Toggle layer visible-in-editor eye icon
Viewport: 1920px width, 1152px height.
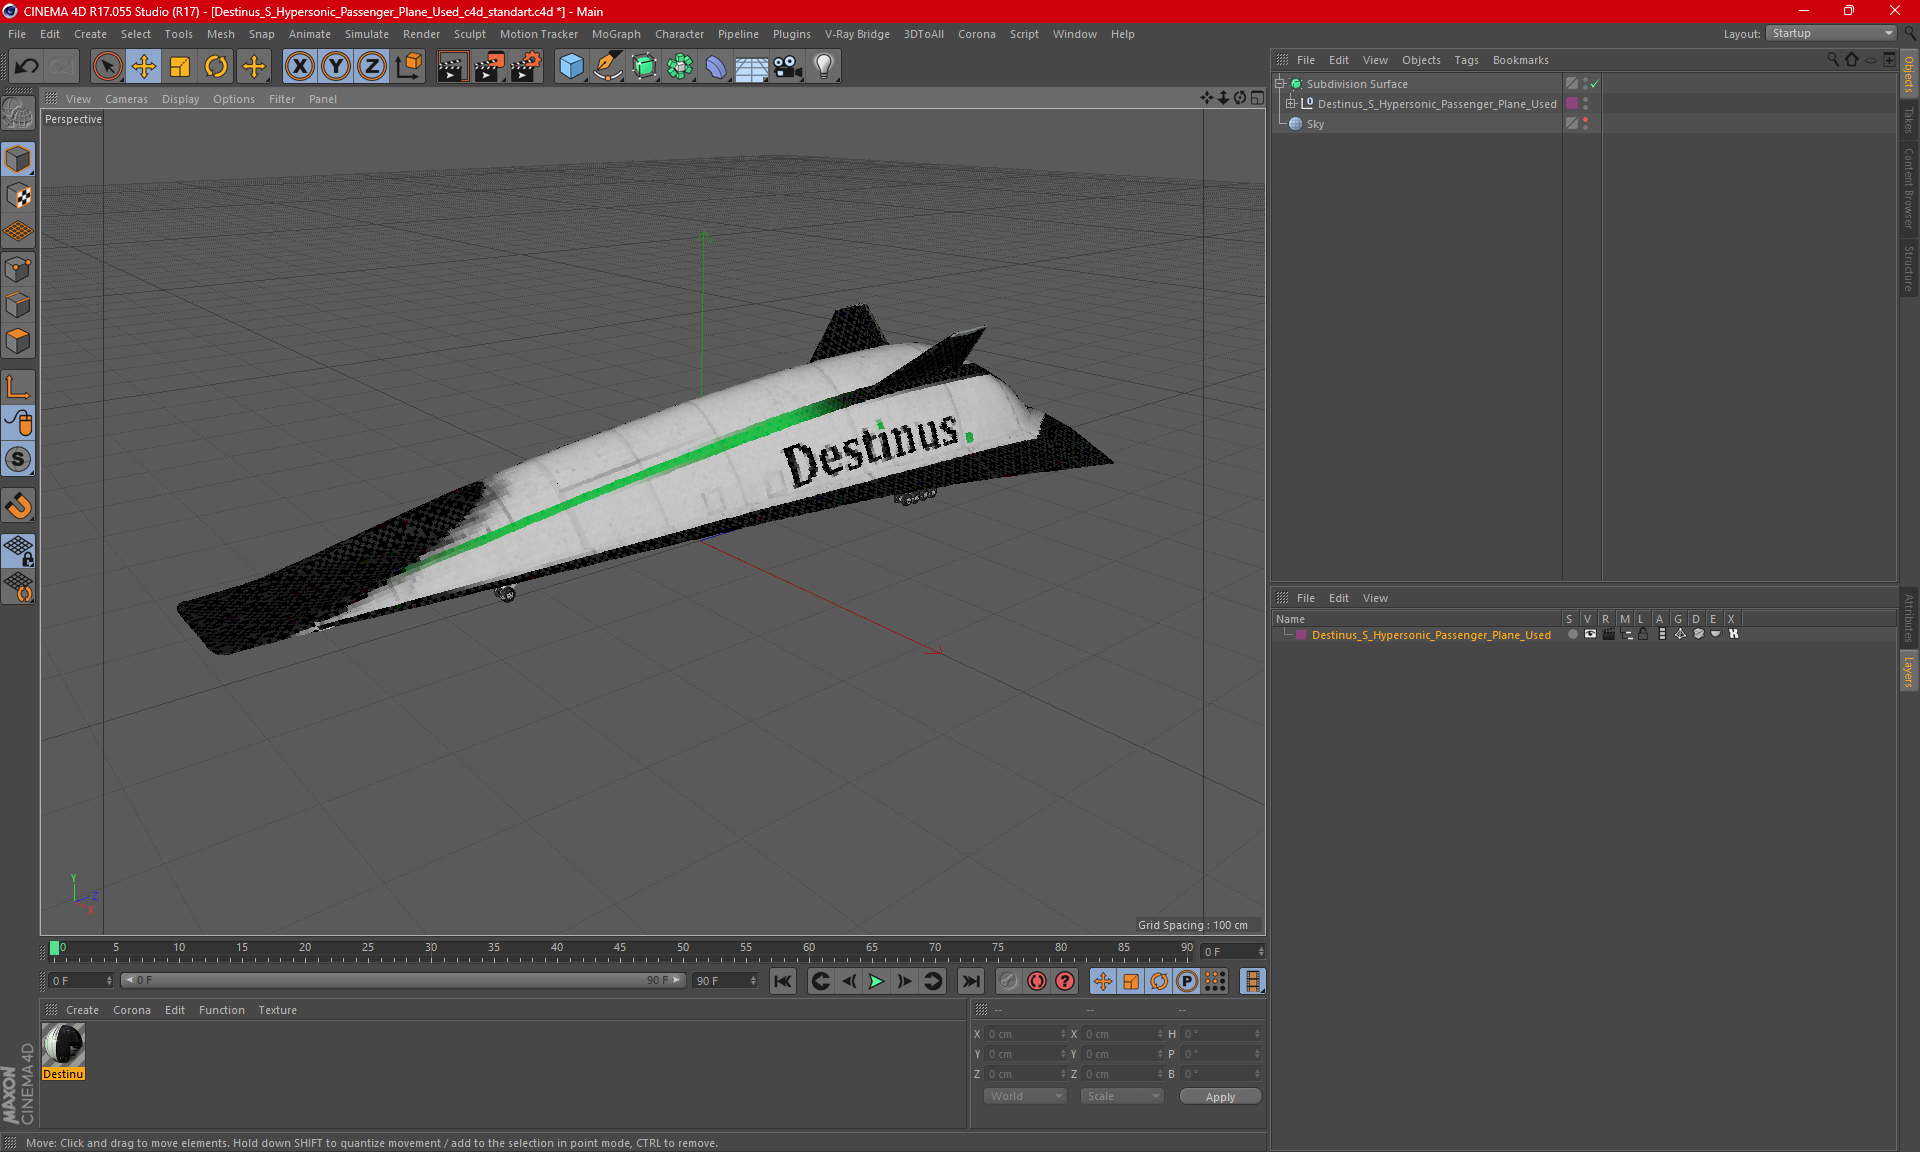pos(1590,634)
